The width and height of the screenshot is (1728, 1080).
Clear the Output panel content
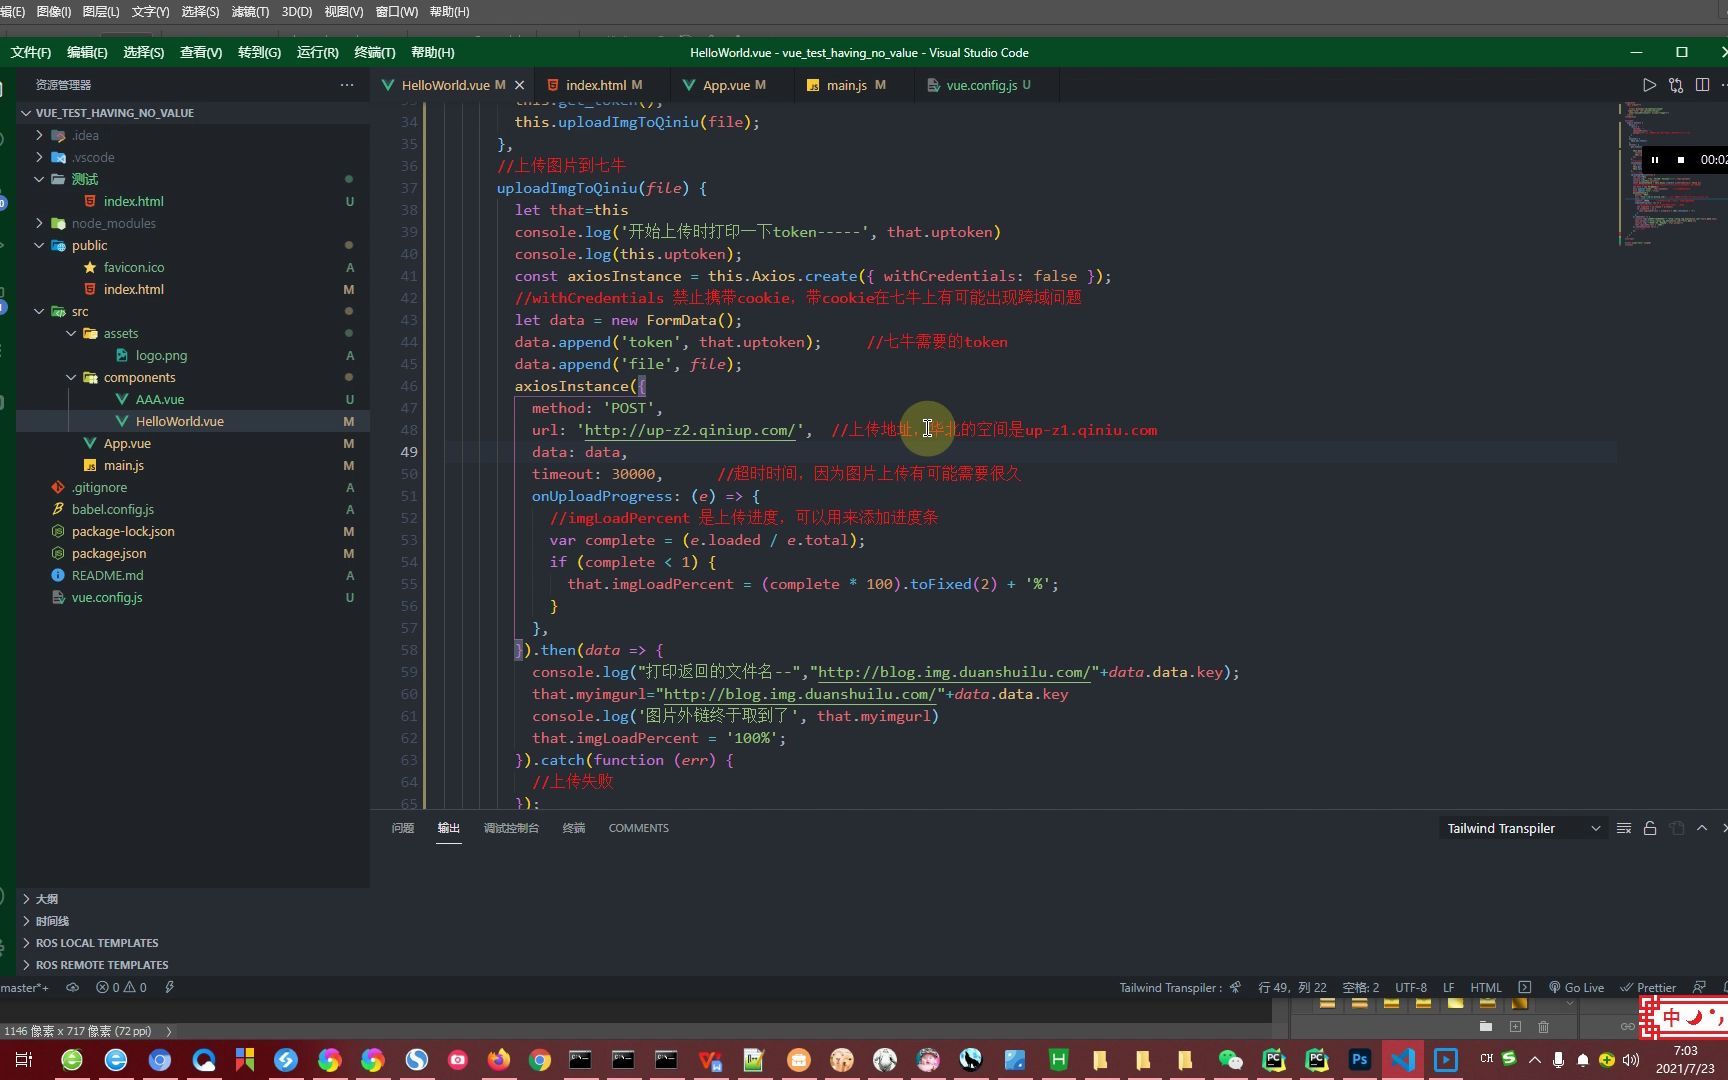(1624, 828)
